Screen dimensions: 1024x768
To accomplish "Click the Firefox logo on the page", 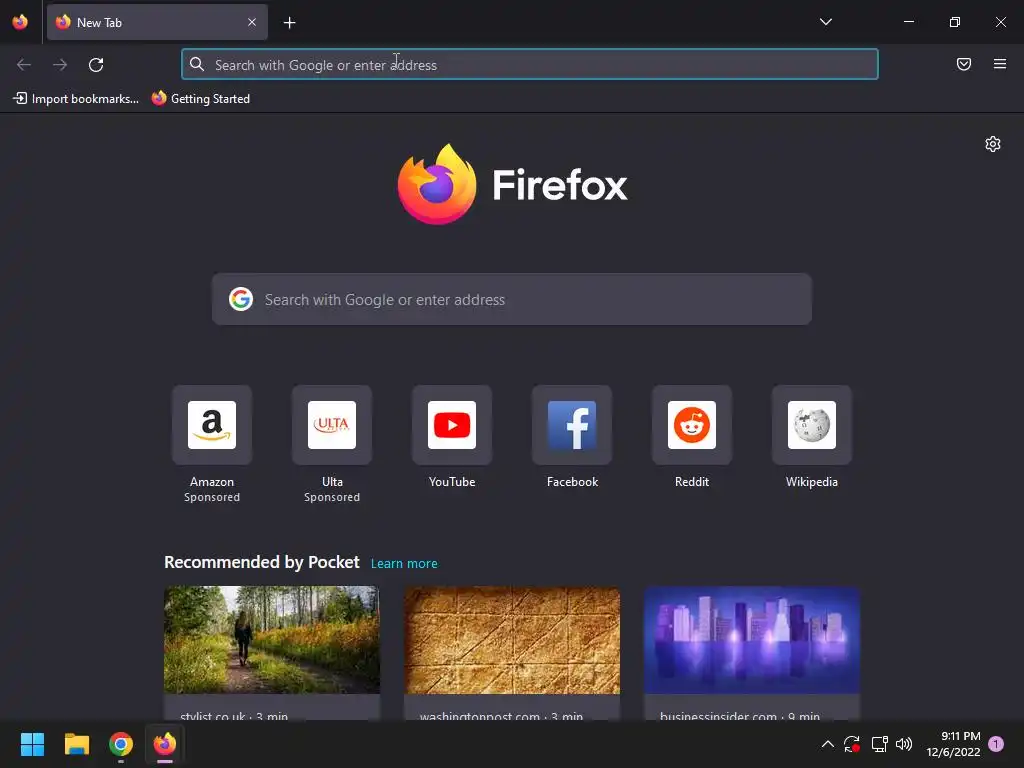I will pos(513,184).
